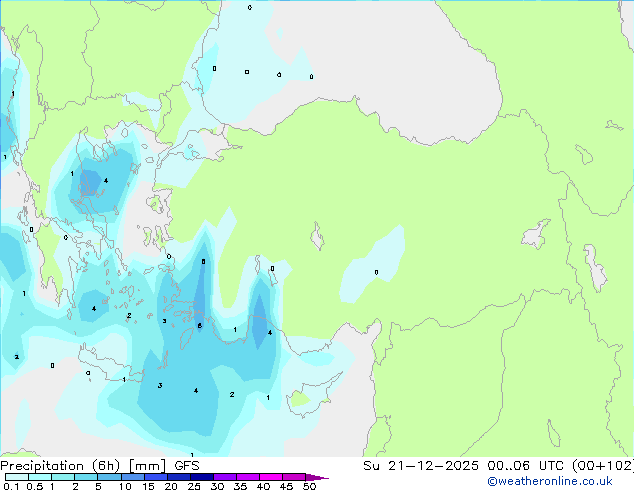Click the 'Su 21-12-2025' date text
This screenshot has height=490, width=634.
coord(421,466)
